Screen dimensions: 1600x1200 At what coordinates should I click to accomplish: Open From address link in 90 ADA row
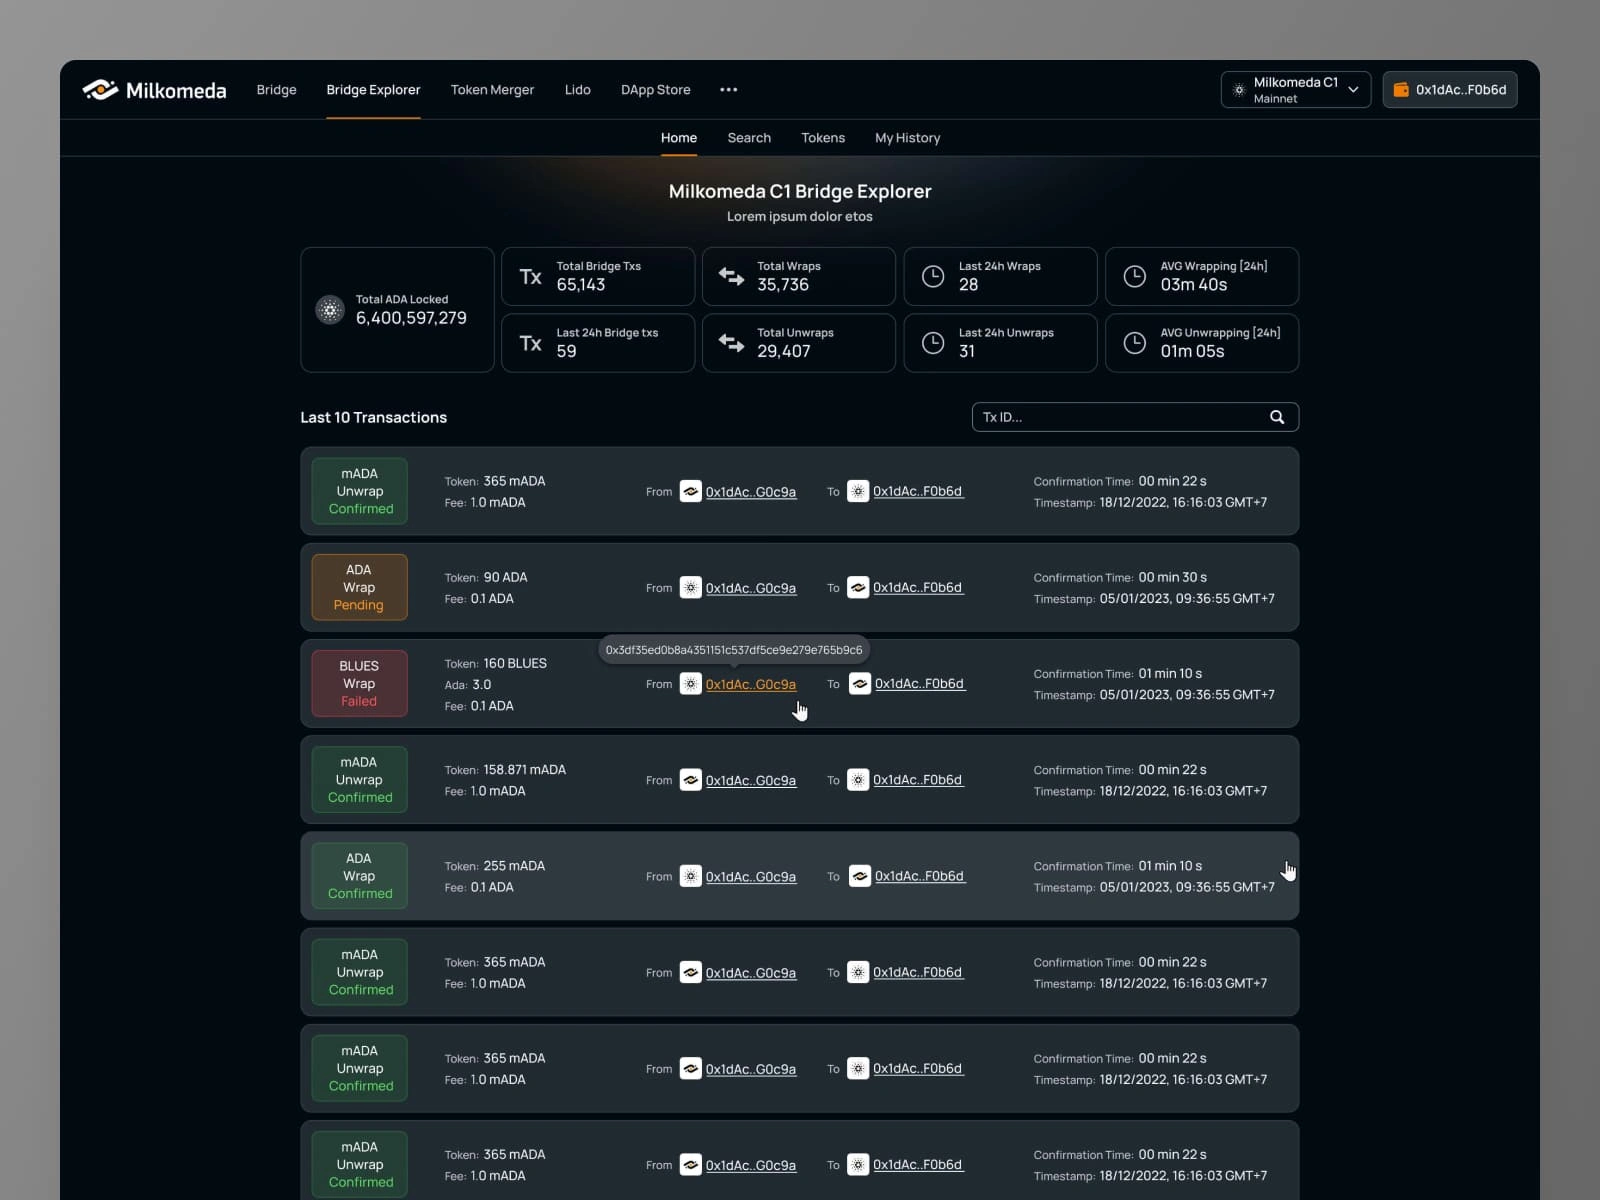pyautogui.click(x=751, y=588)
